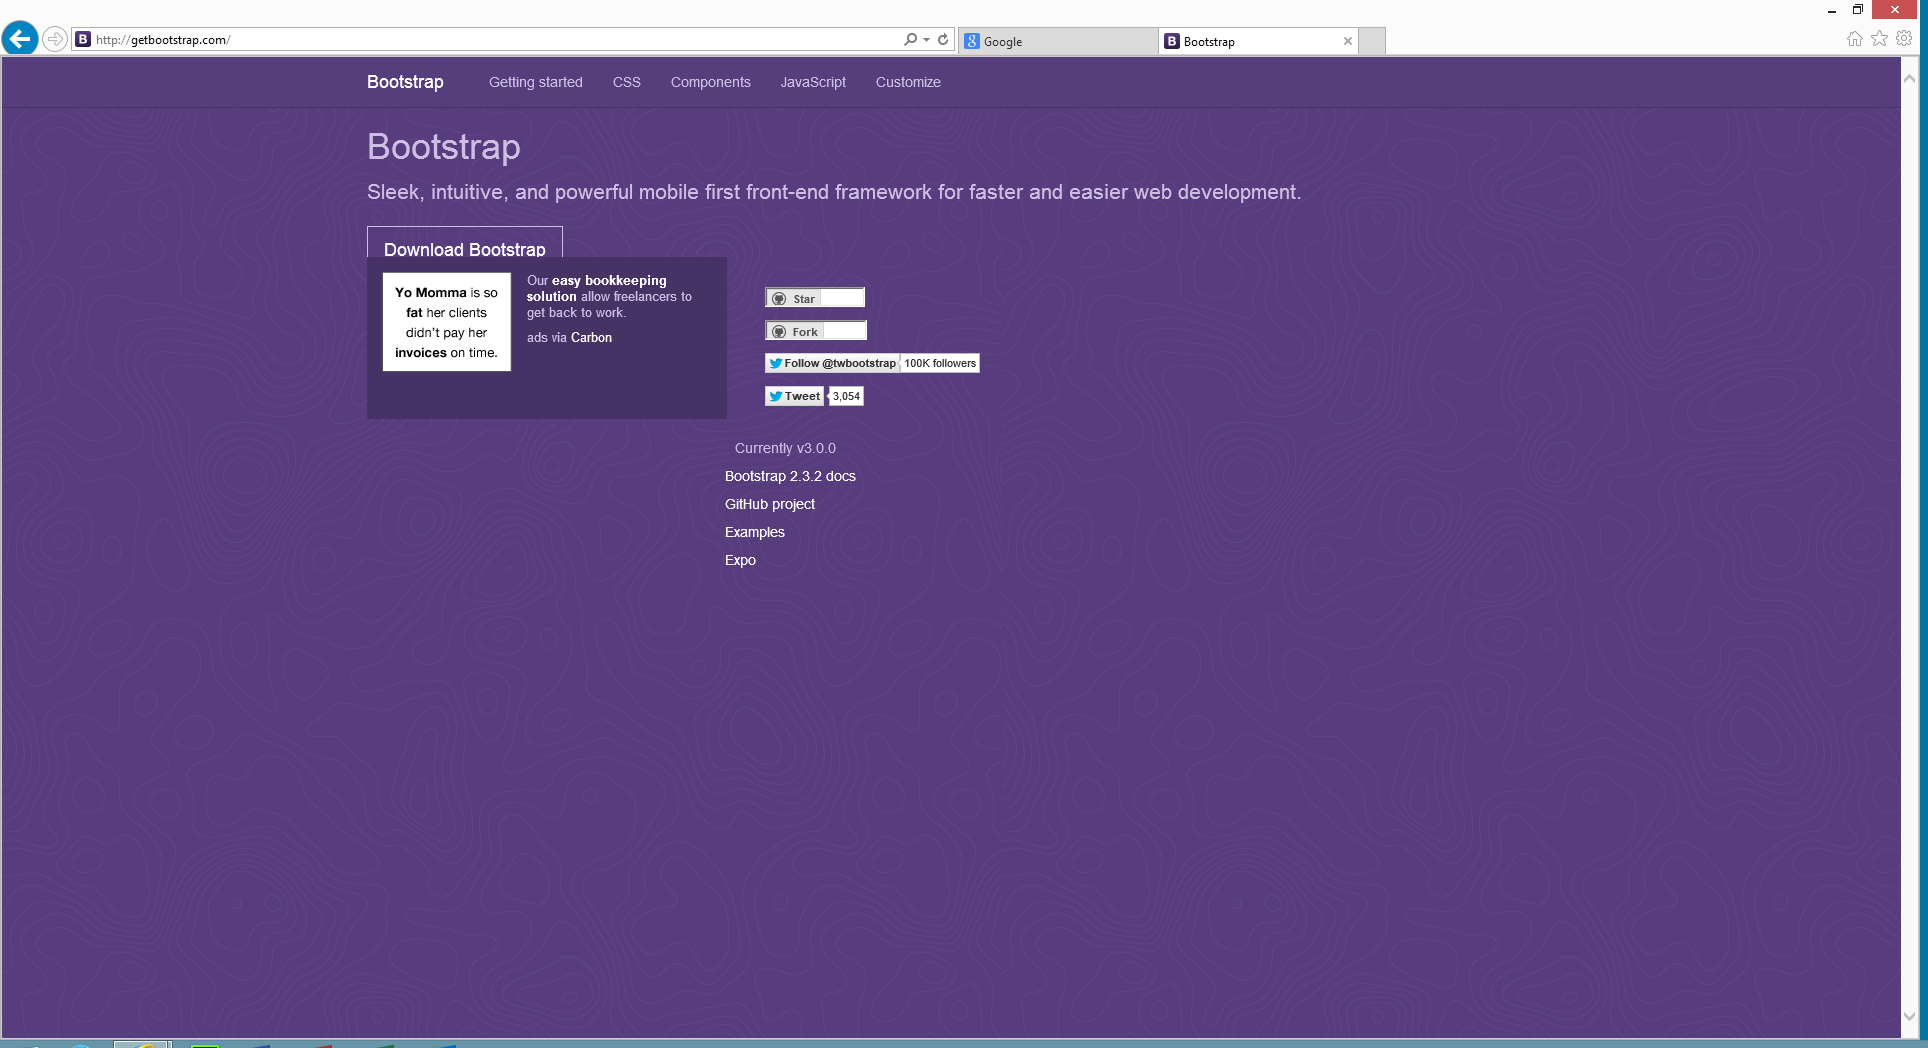Viewport: 1928px width, 1048px height.
Task: Click the GitHub Fork button
Action: [794, 331]
